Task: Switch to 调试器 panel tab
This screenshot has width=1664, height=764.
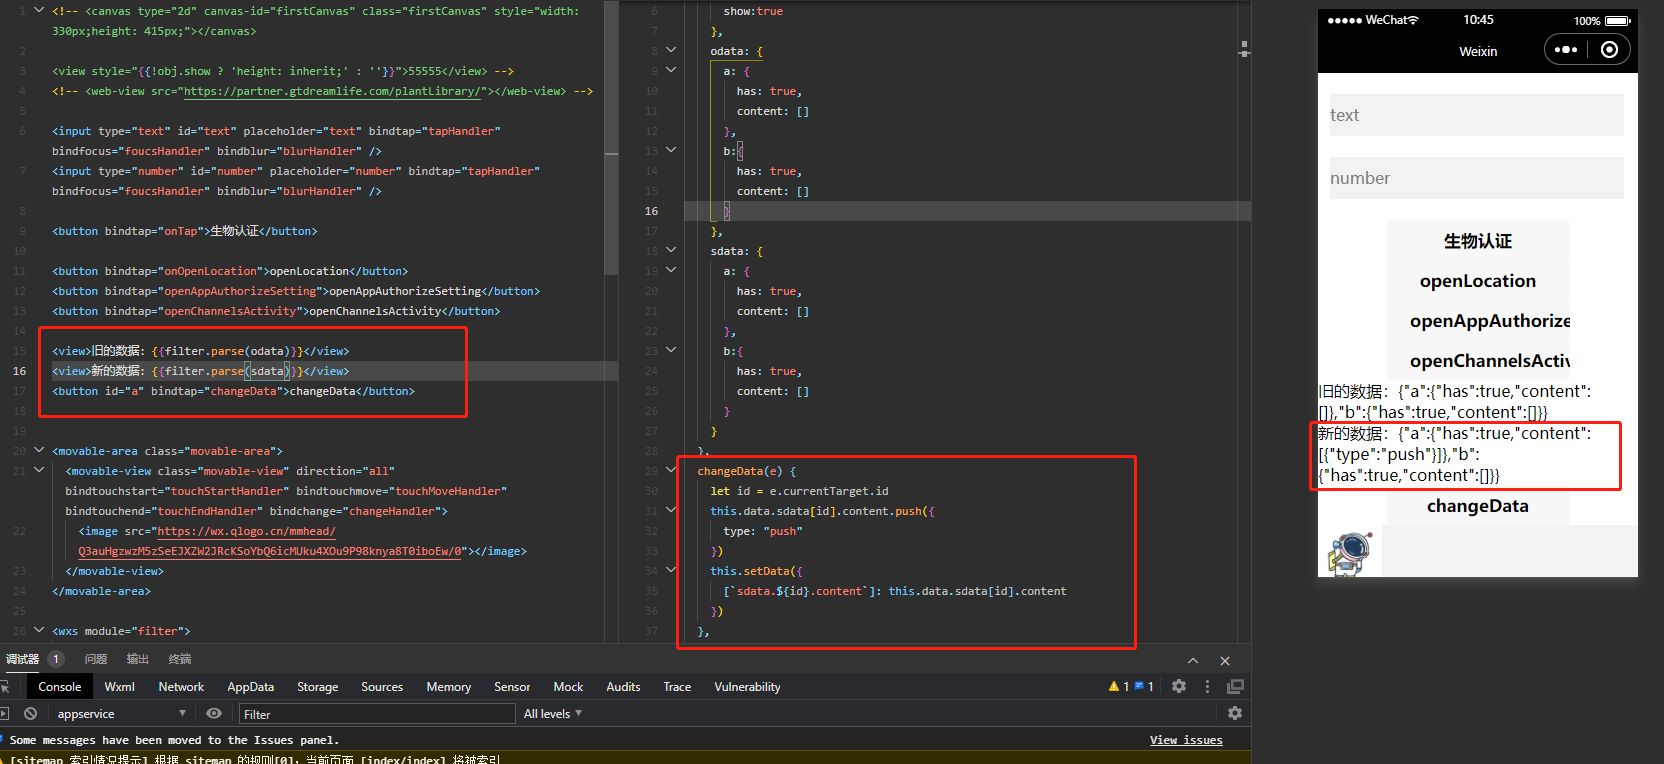Action: click(22, 659)
